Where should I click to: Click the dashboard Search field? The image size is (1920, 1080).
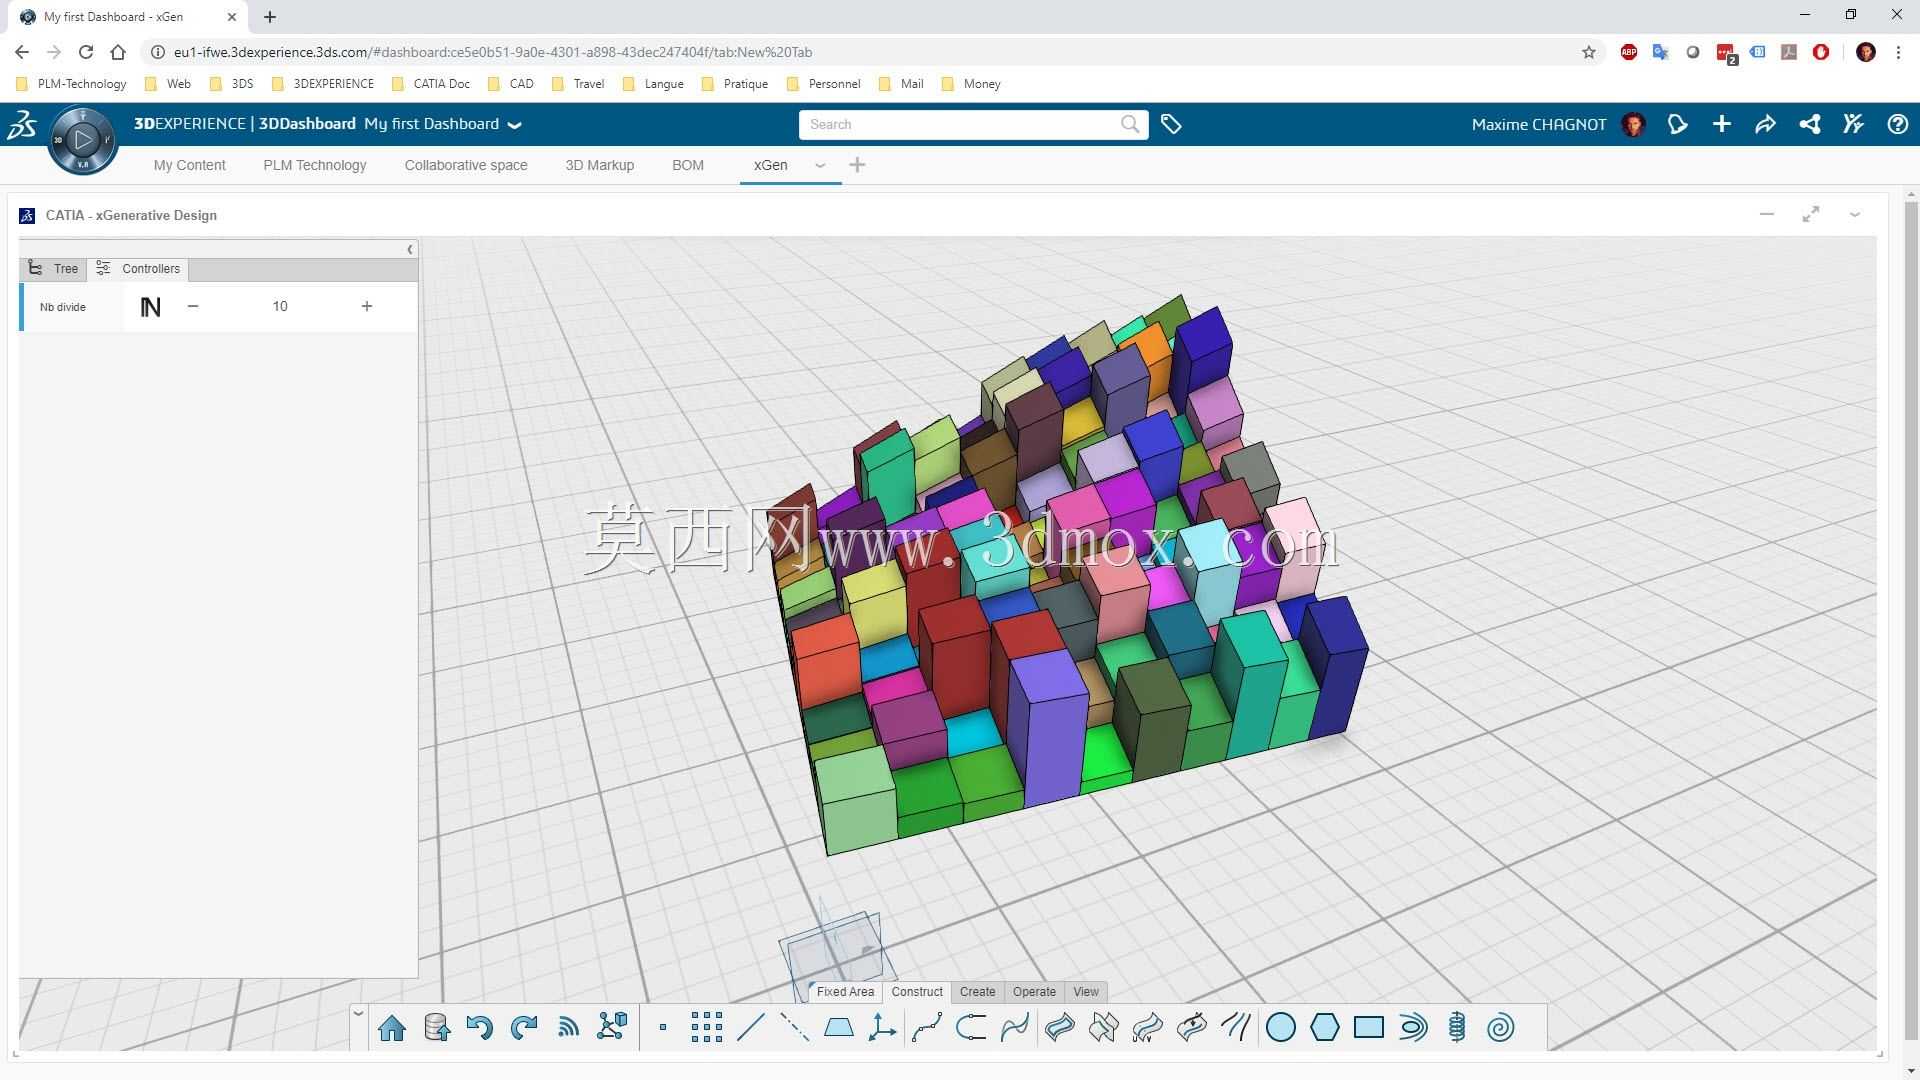(973, 124)
